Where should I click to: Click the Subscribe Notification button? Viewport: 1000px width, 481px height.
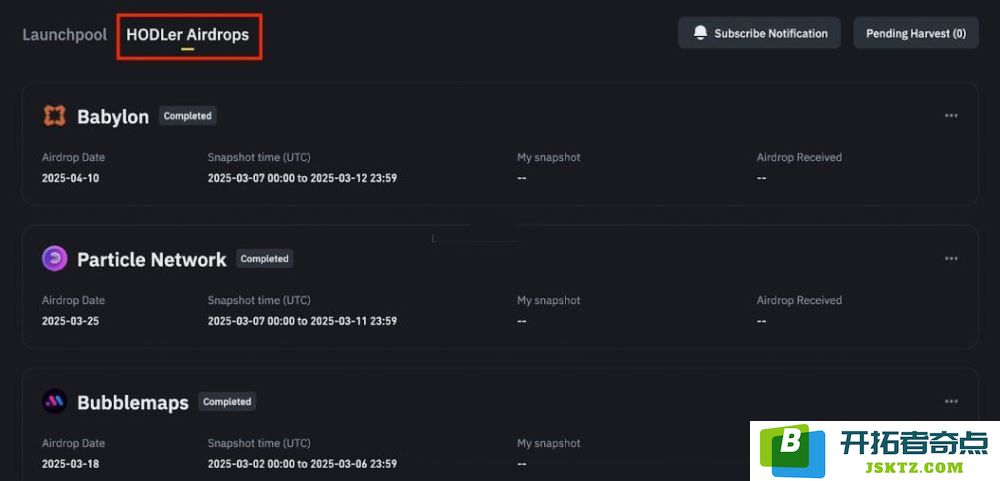tap(759, 33)
